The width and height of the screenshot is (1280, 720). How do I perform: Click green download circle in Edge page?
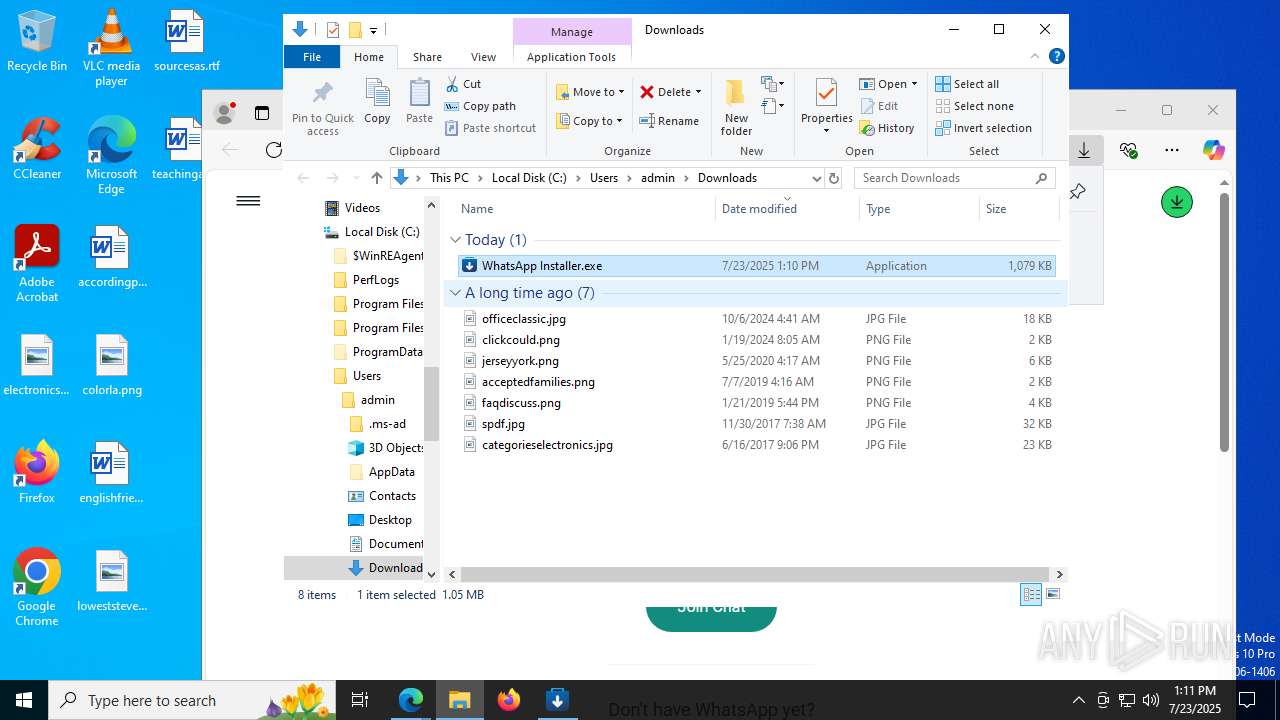[1176, 202]
